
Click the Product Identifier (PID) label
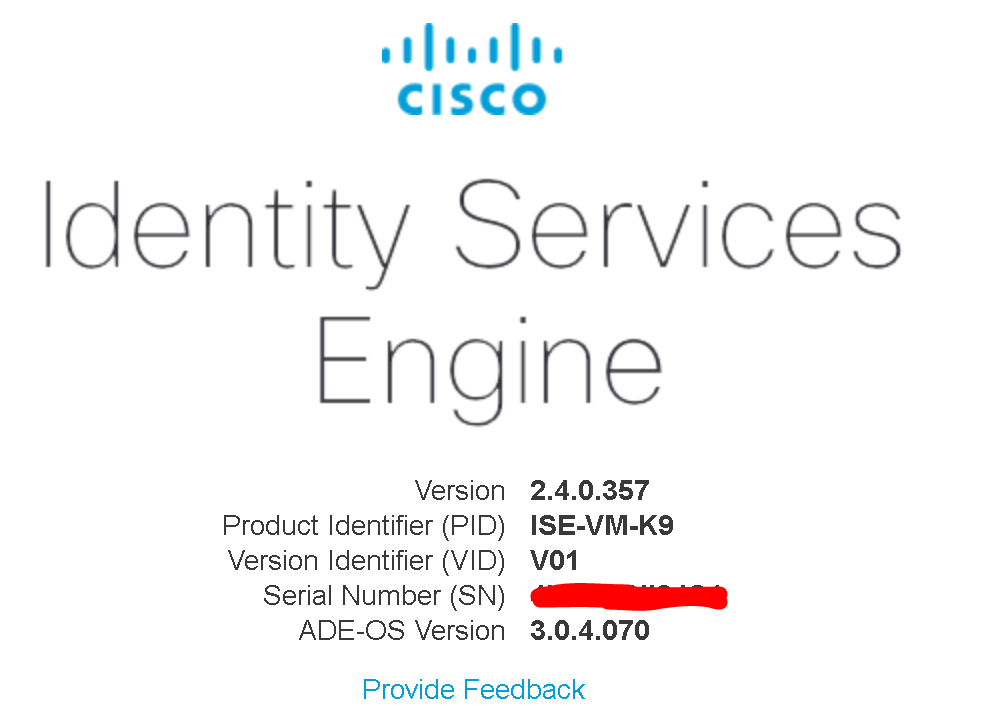[364, 526]
